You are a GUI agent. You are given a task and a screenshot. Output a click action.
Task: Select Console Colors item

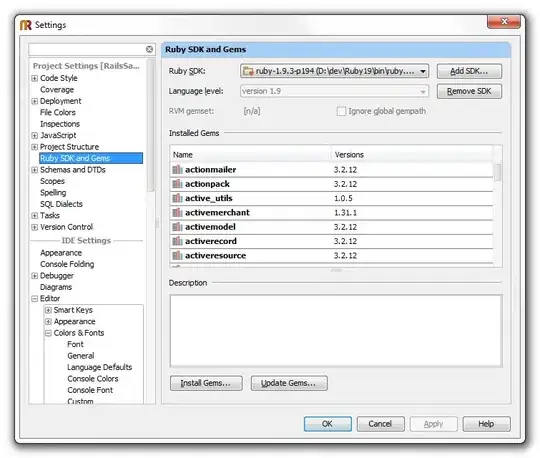[x=93, y=378]
